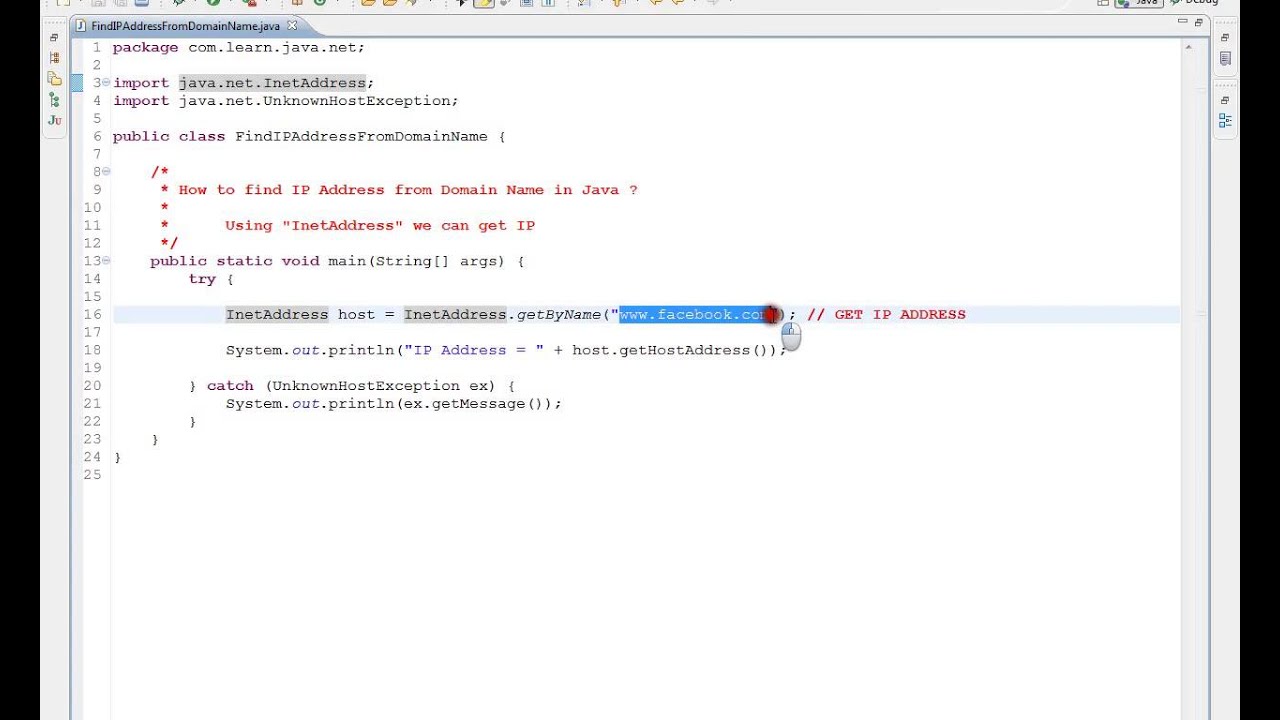1280x720 pixels.
Task: Click 'UnknownHostException ex' in catch clause
Action: click(x=379, y=386)
